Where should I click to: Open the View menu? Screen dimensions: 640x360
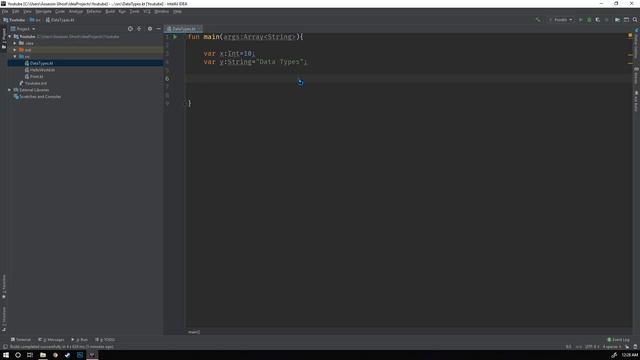pos(27,11)
